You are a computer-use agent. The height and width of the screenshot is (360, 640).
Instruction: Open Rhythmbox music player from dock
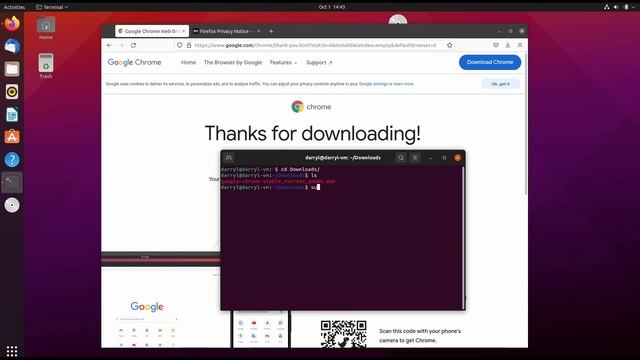click(x=12, y=92)
